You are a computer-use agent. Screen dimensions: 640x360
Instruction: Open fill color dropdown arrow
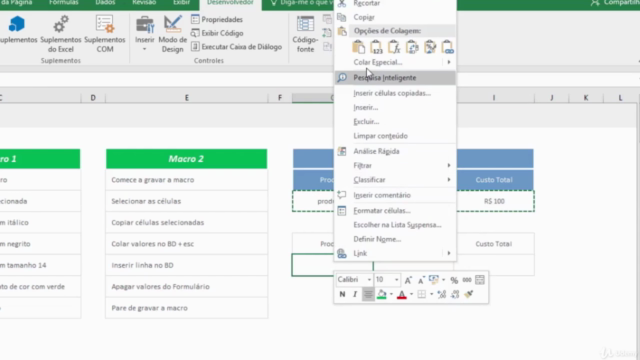click(x=391, y=294)
